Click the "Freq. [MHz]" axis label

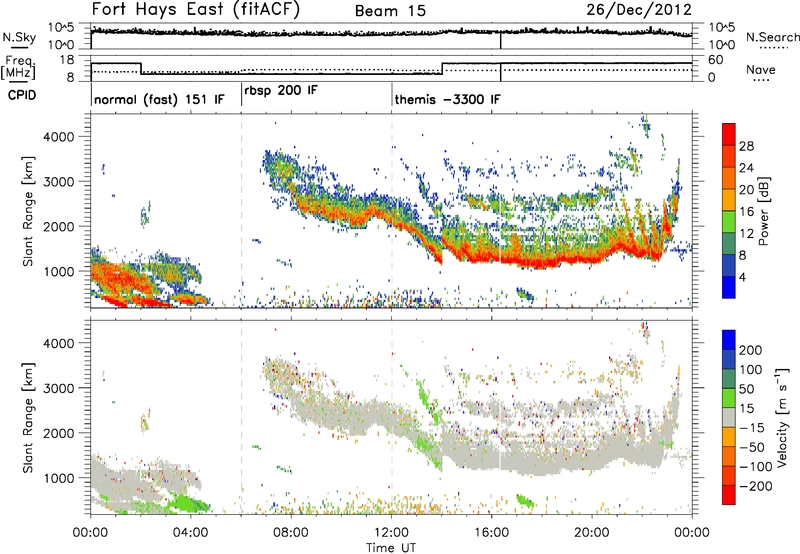18,67
